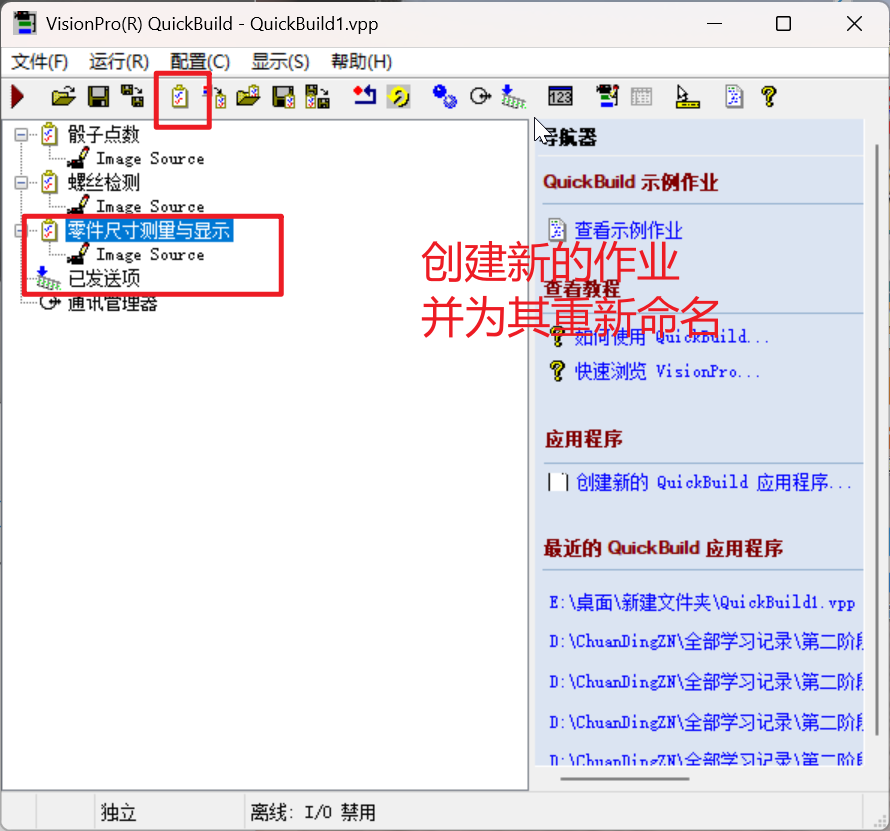Click the 应用程序 section heading

point(583,439)
